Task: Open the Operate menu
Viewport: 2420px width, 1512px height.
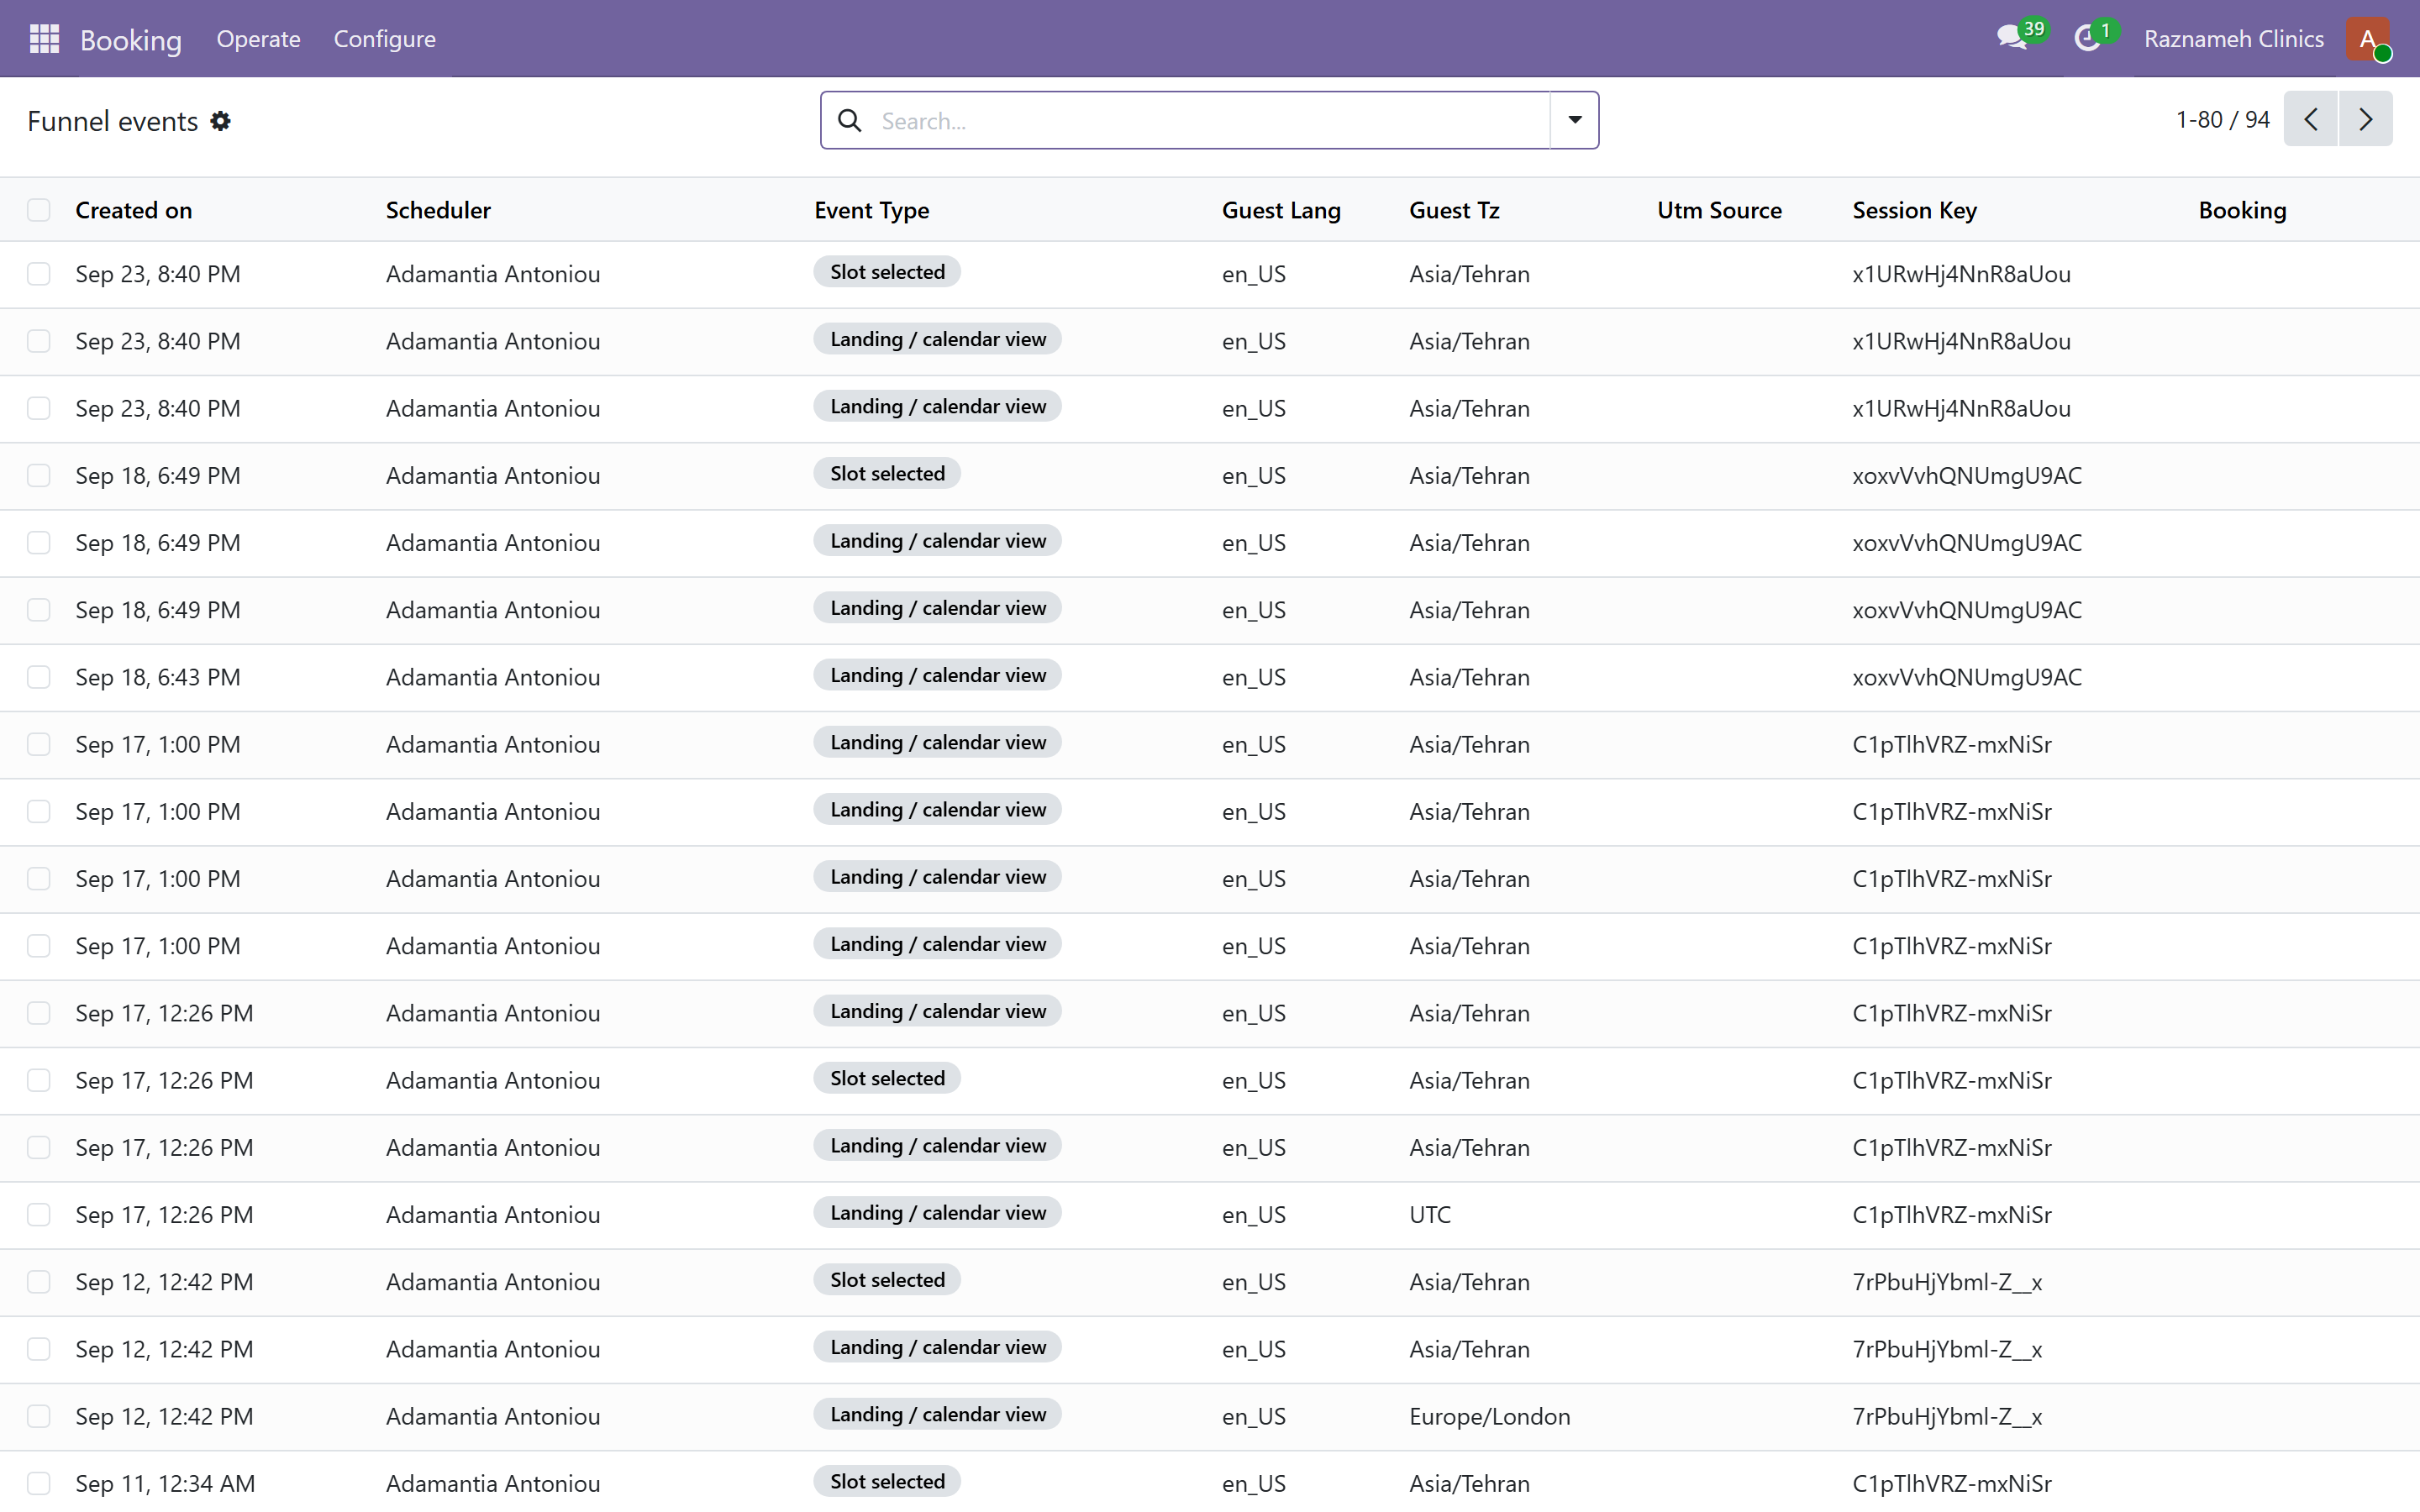Action: coord(258,39)
